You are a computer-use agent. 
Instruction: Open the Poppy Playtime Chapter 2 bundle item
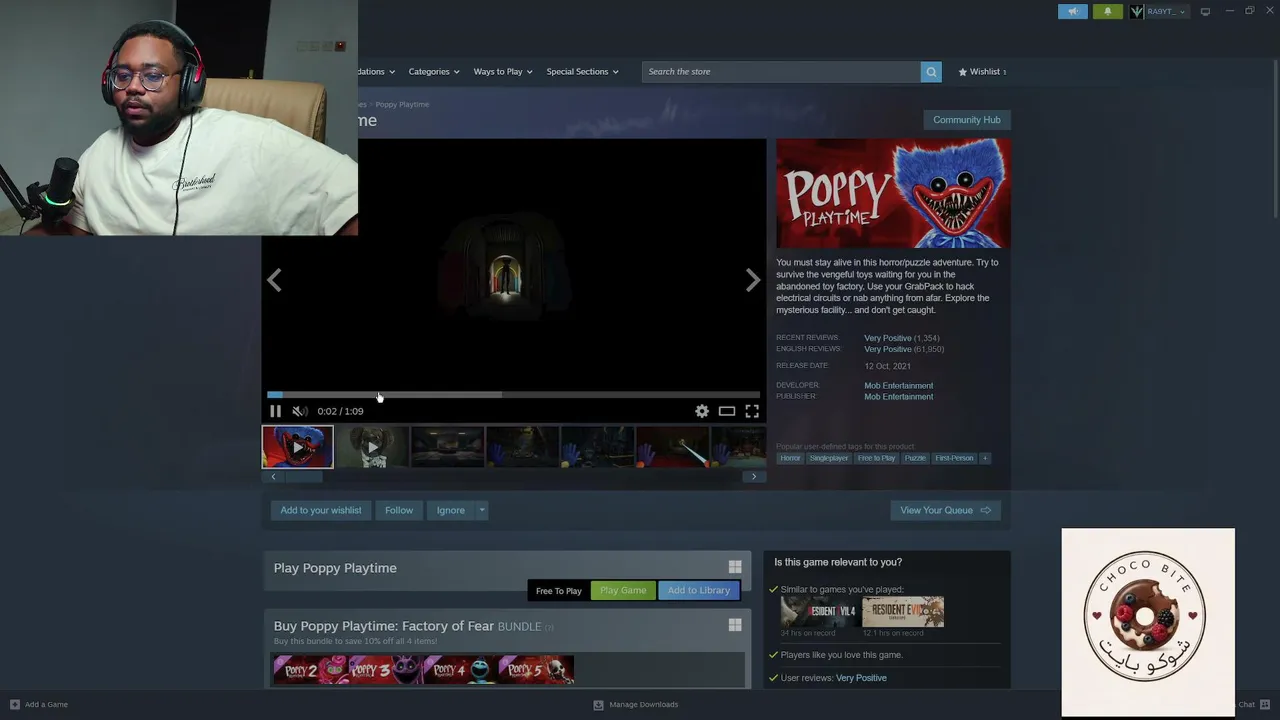pos(311,669)
